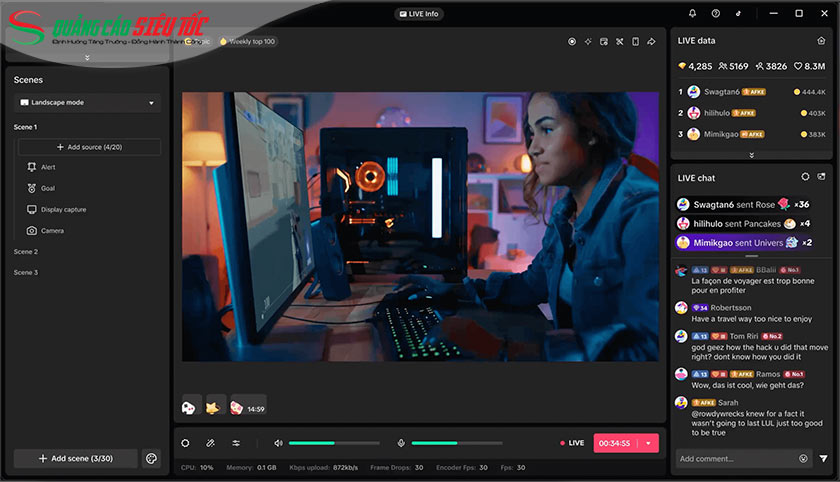Click Robertsson's username in chat
The image size is (840, 482).
coord(731,308)
